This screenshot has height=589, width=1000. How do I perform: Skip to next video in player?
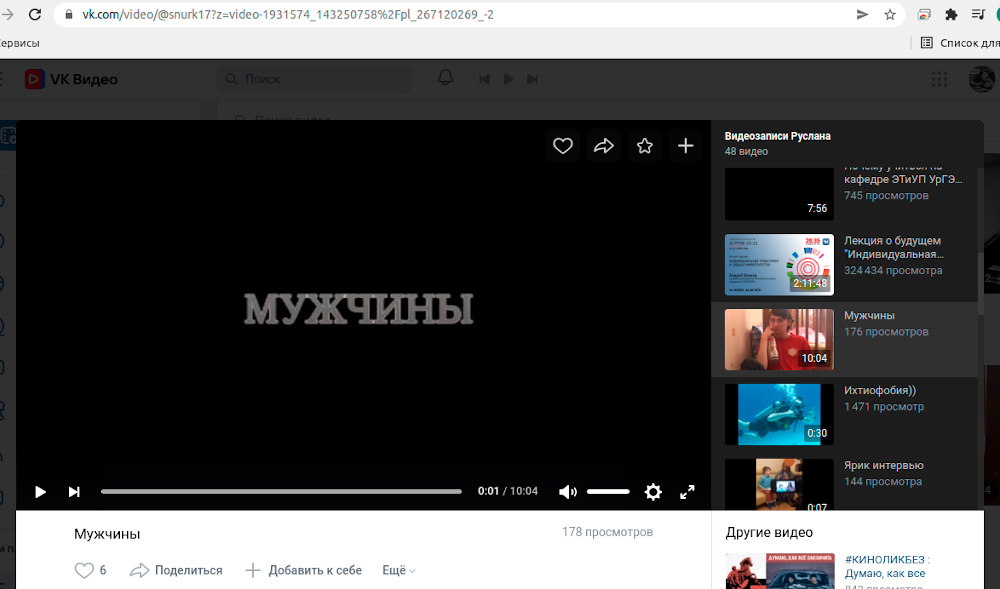(x=74, y=492)
